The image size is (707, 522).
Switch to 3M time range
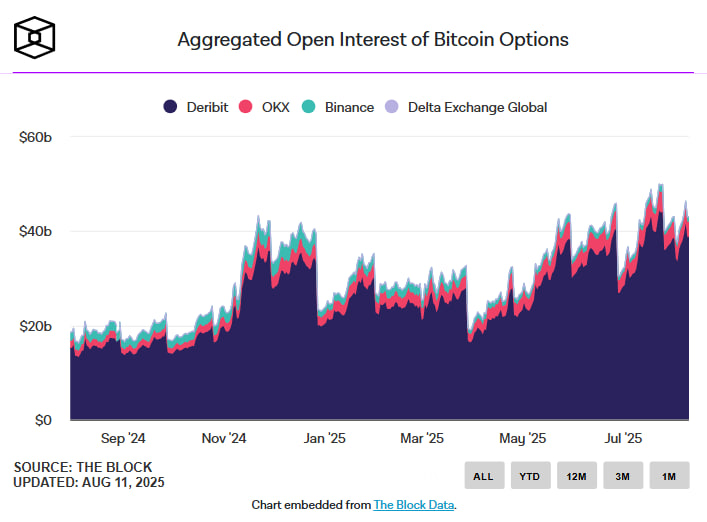[622, 476]
